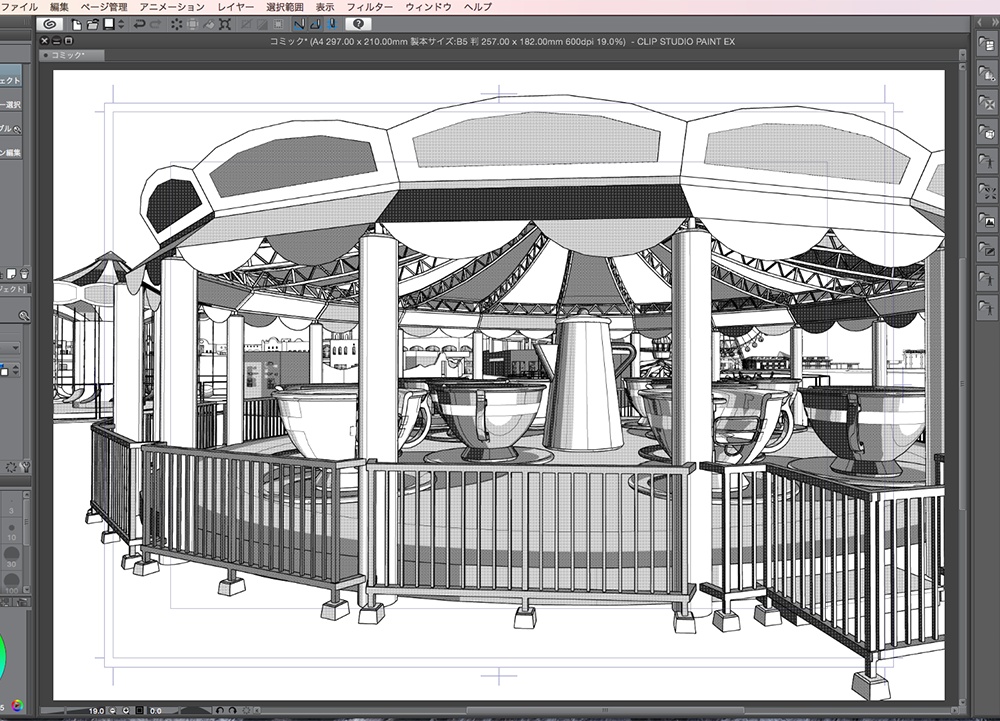1000x721 pixels.
Task: Open the 選択範囲 menu
Action: click(284, 7)
